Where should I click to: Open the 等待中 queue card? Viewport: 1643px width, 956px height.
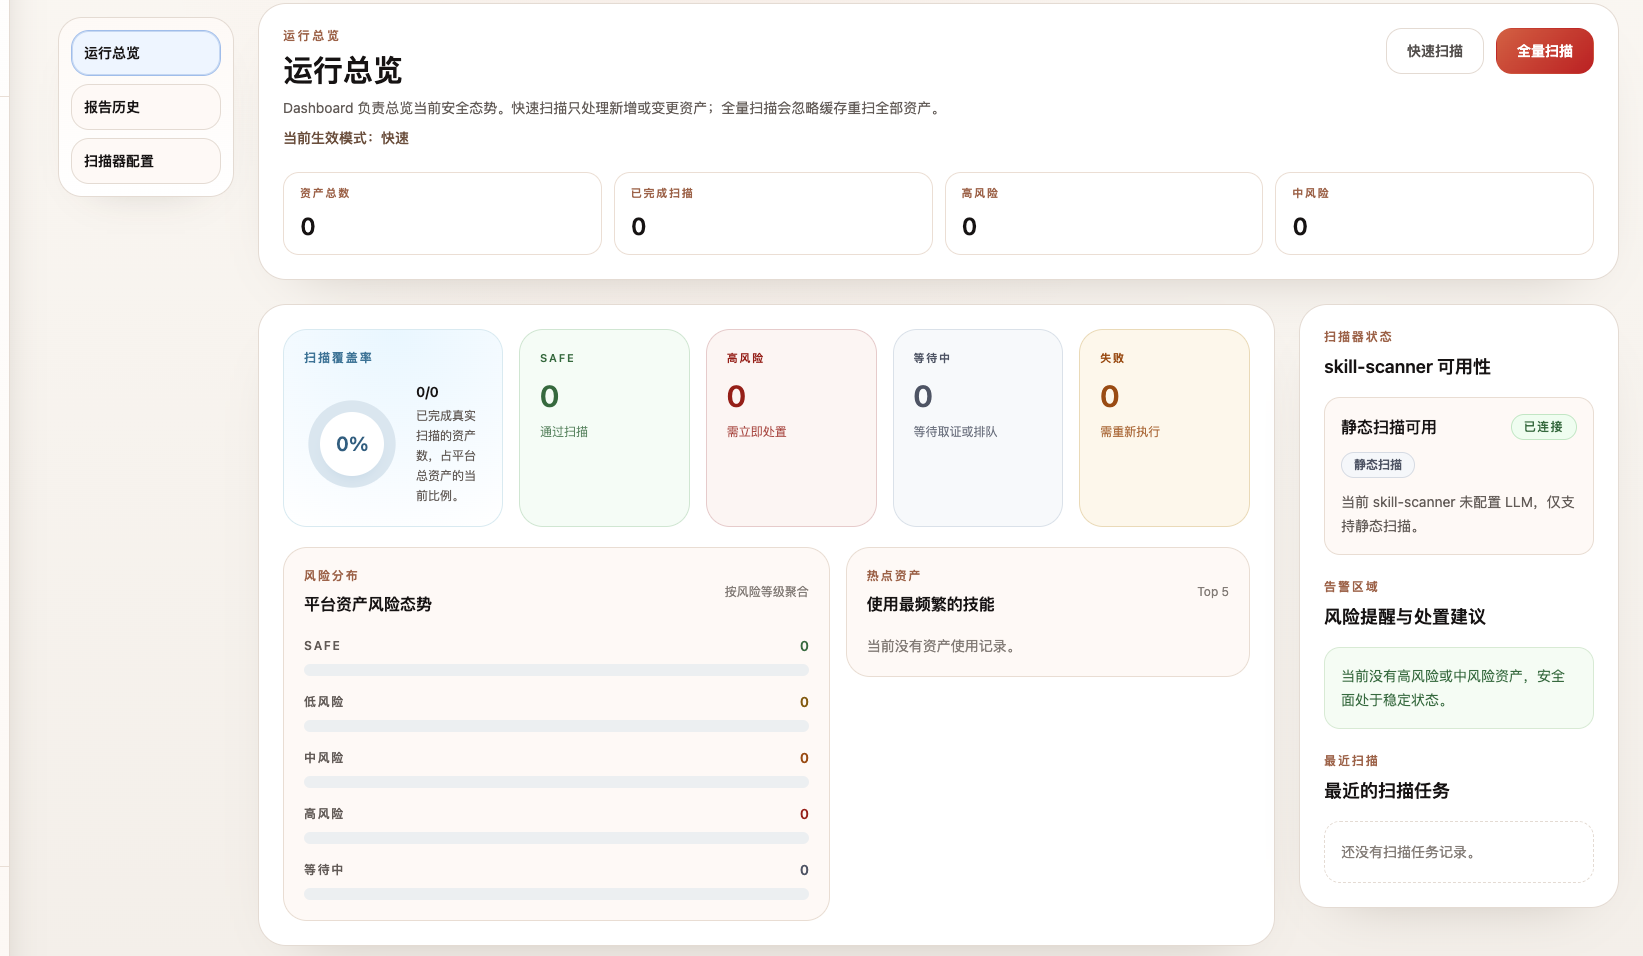(978, 428)
